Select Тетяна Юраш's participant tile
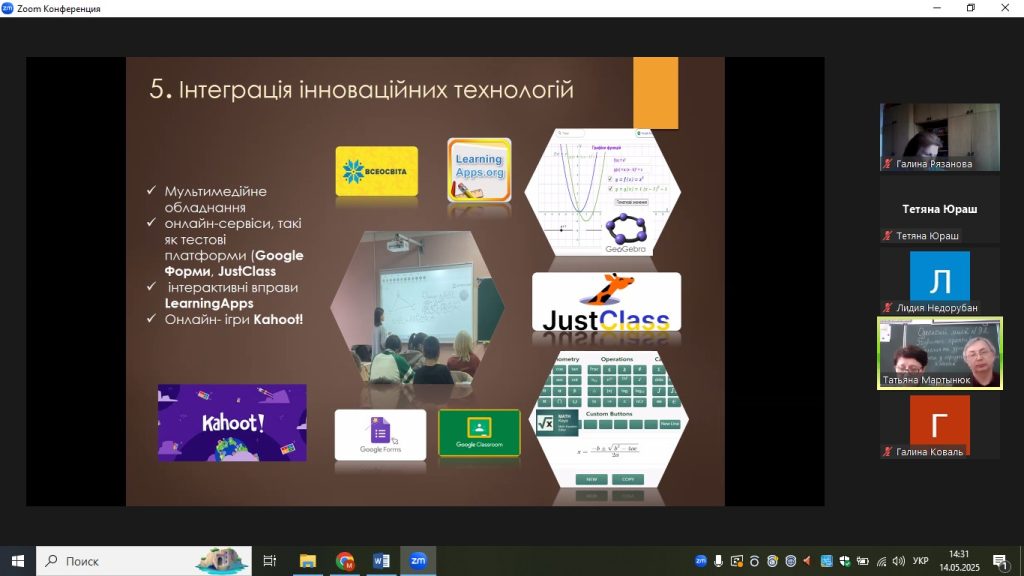Image resolution: width=1024 pixels, height=576 pixels. pos(940,209)
